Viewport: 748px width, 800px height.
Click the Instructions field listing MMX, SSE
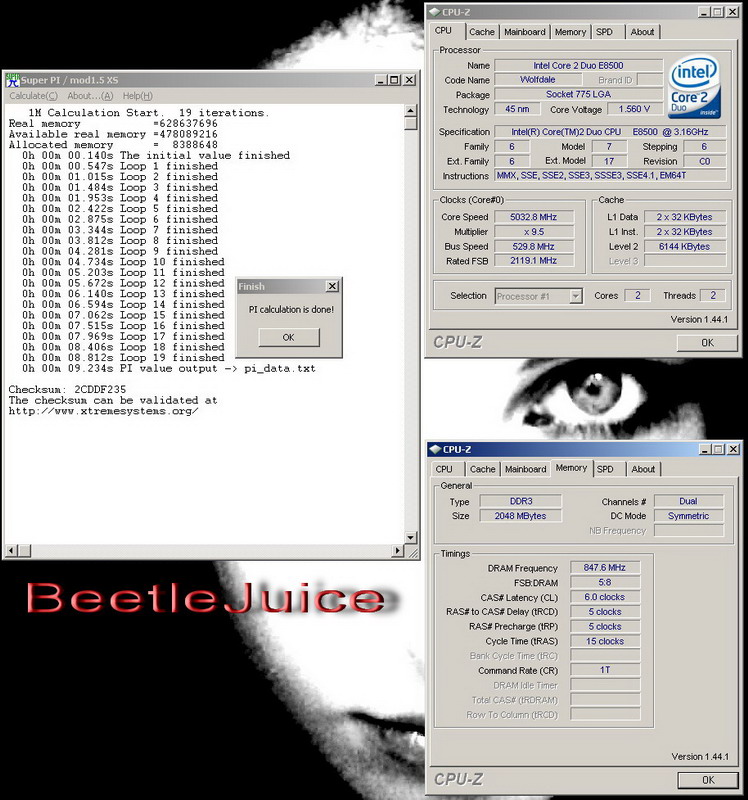[610, 176]
